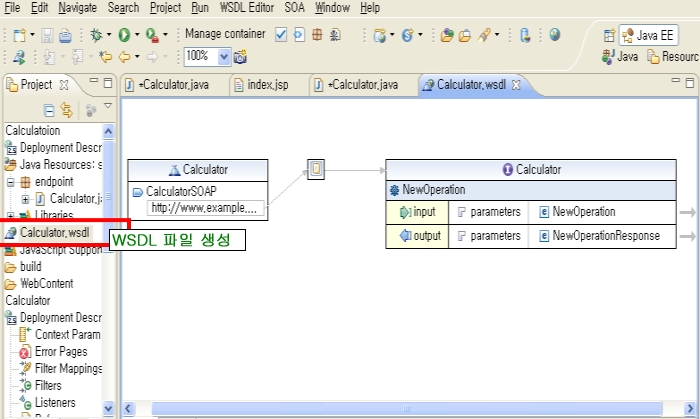Click the Print icon in toolbar
Image resolution: width=700 pixels, height=419 pixels.
point(64,35)
